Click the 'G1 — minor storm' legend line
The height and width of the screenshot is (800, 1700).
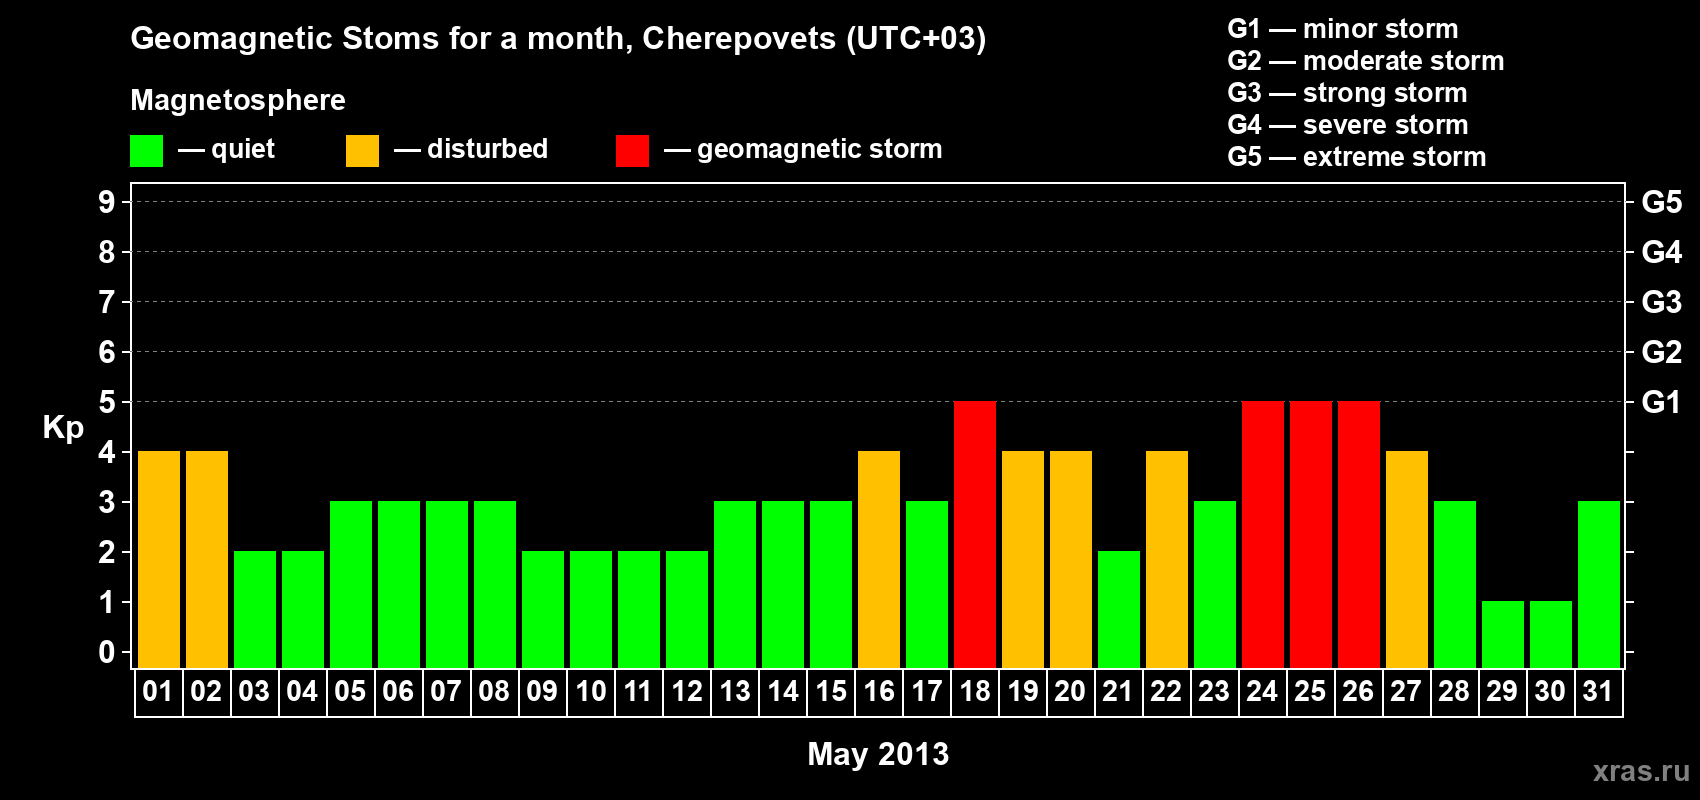1343,29
